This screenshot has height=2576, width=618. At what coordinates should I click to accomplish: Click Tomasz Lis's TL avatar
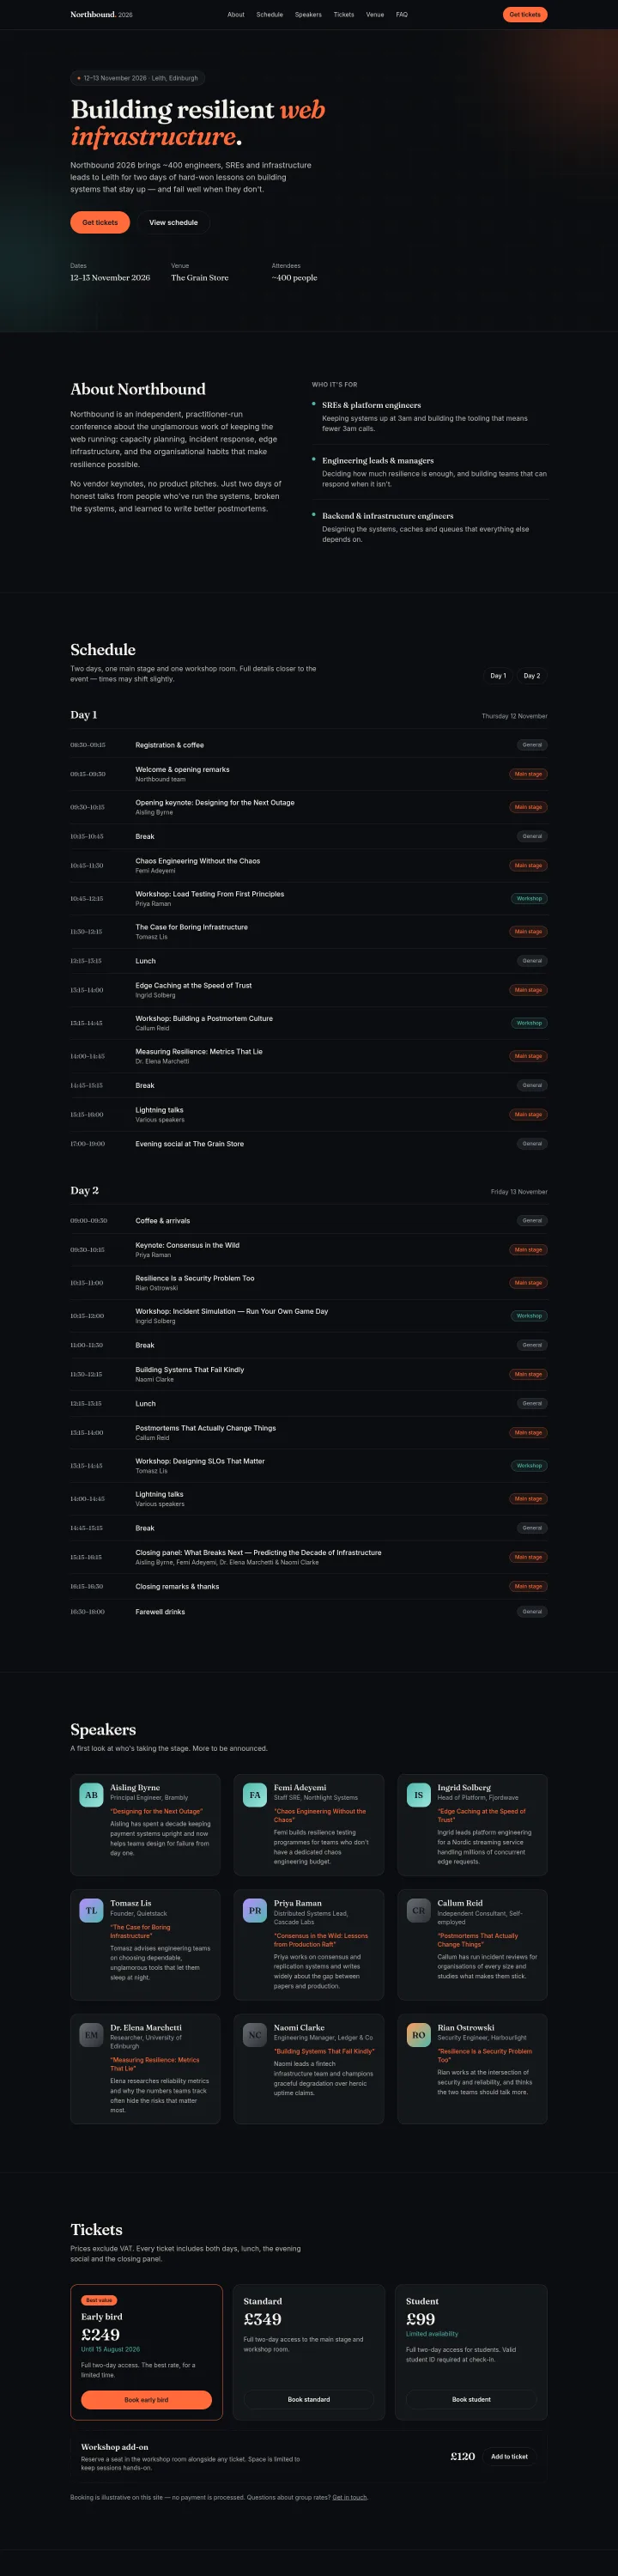click(91, 1911)
